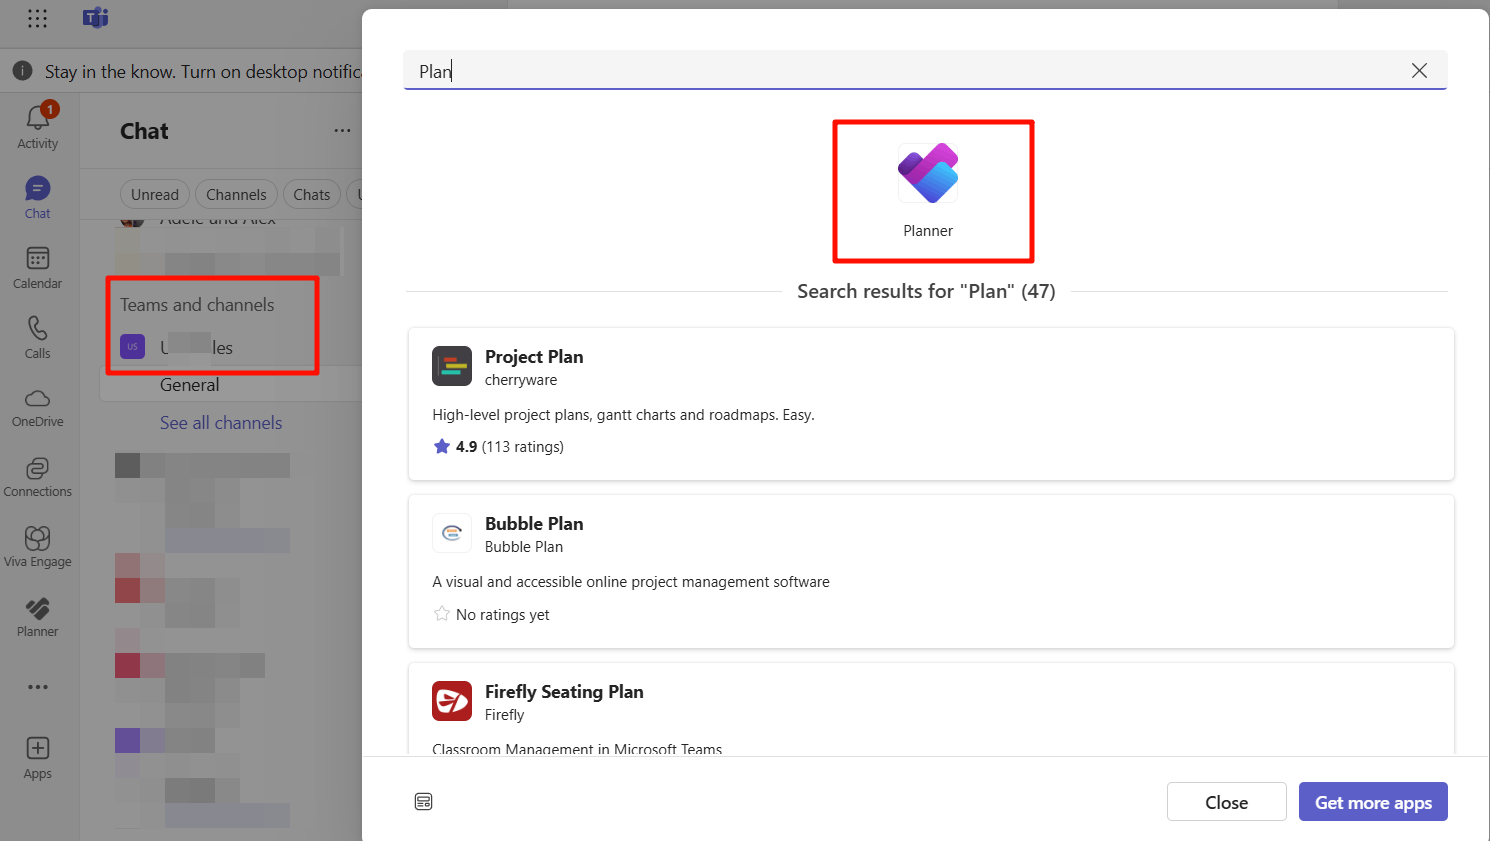Open the app launcher waffle grid

pos(38,19)
